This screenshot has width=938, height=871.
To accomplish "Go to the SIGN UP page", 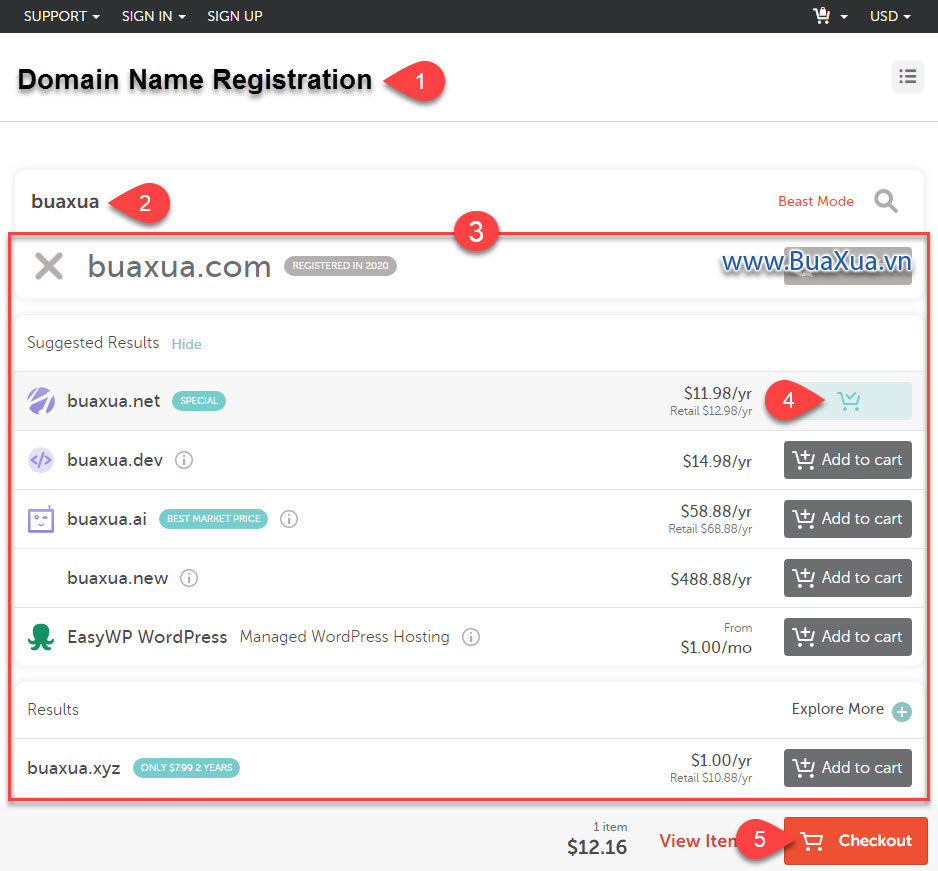I will 234,16.
